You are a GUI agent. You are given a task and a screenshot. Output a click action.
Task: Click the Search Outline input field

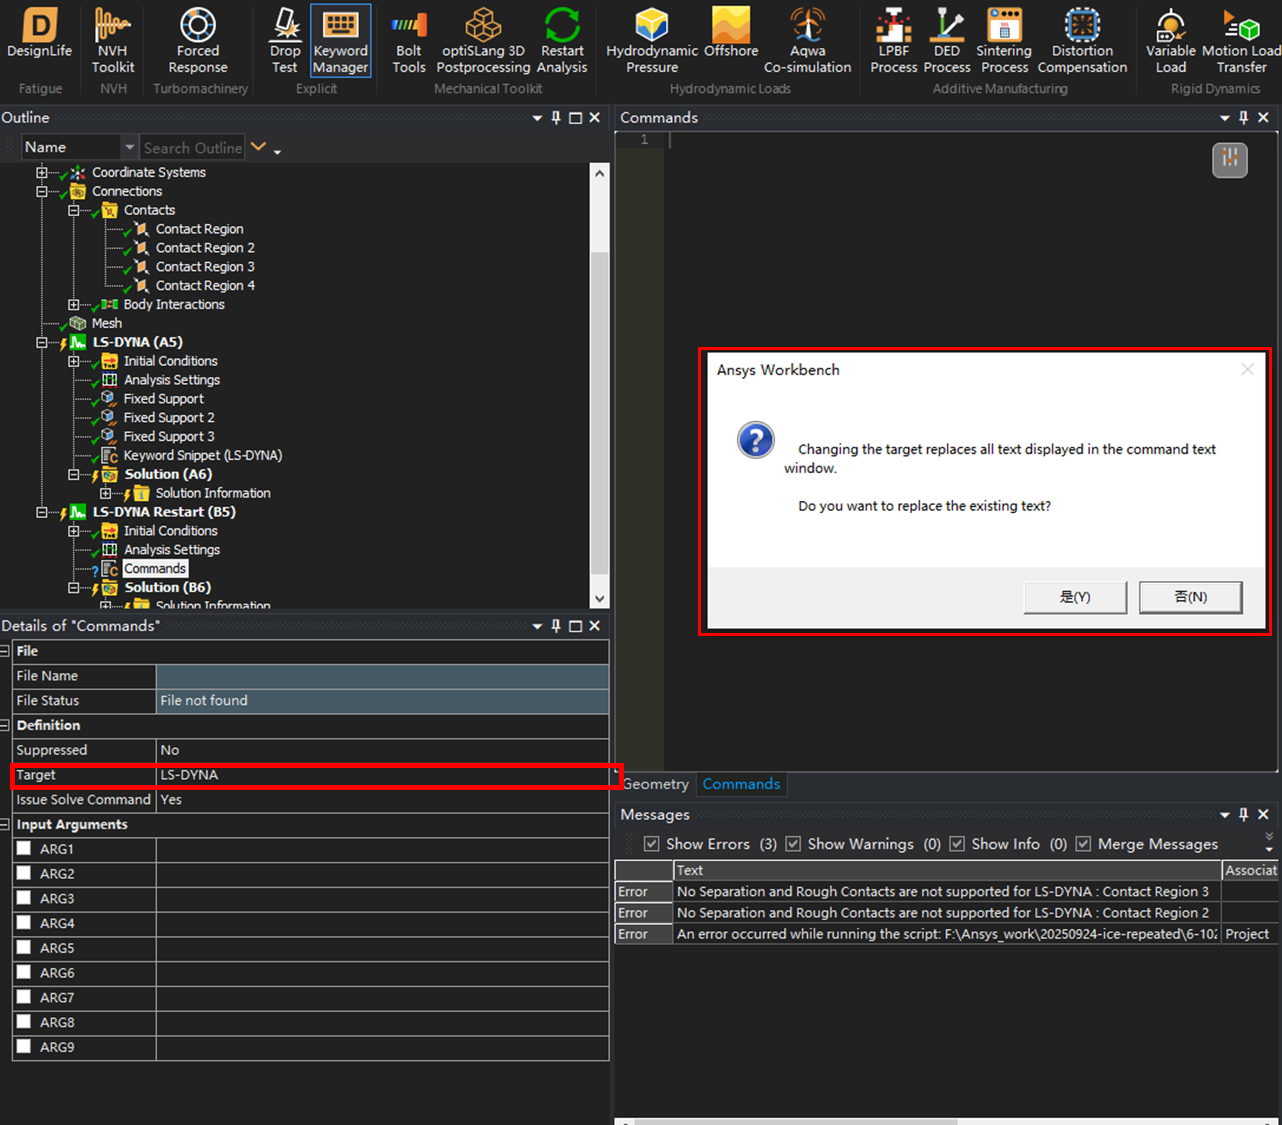coord(192,148)
